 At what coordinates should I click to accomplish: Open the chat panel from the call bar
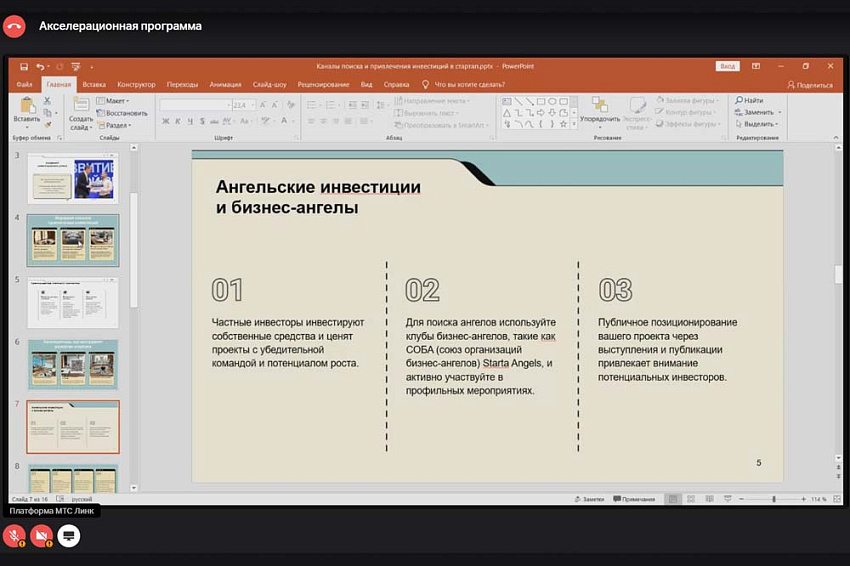tap(68, 536)
